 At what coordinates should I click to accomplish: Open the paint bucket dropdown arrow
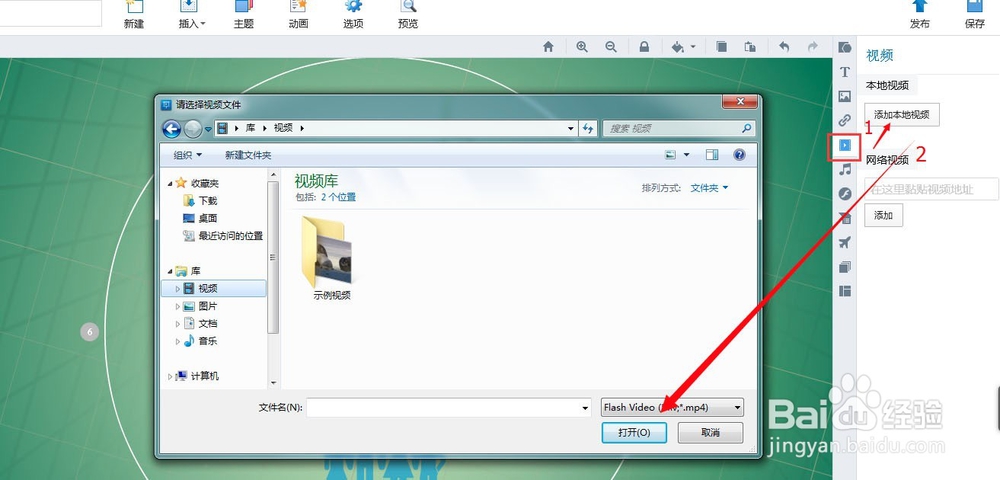(693, 47)
